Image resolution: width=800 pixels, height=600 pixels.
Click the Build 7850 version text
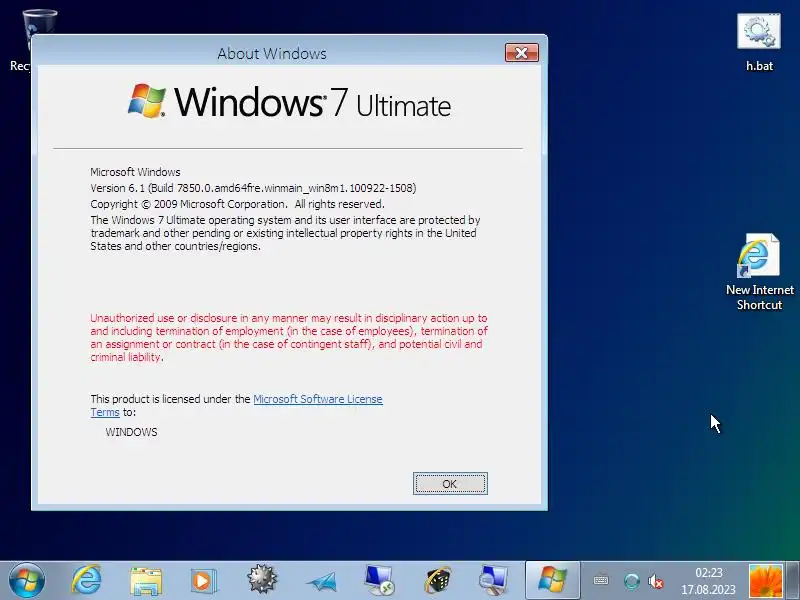pyautogui.click(x=253, y=188)
